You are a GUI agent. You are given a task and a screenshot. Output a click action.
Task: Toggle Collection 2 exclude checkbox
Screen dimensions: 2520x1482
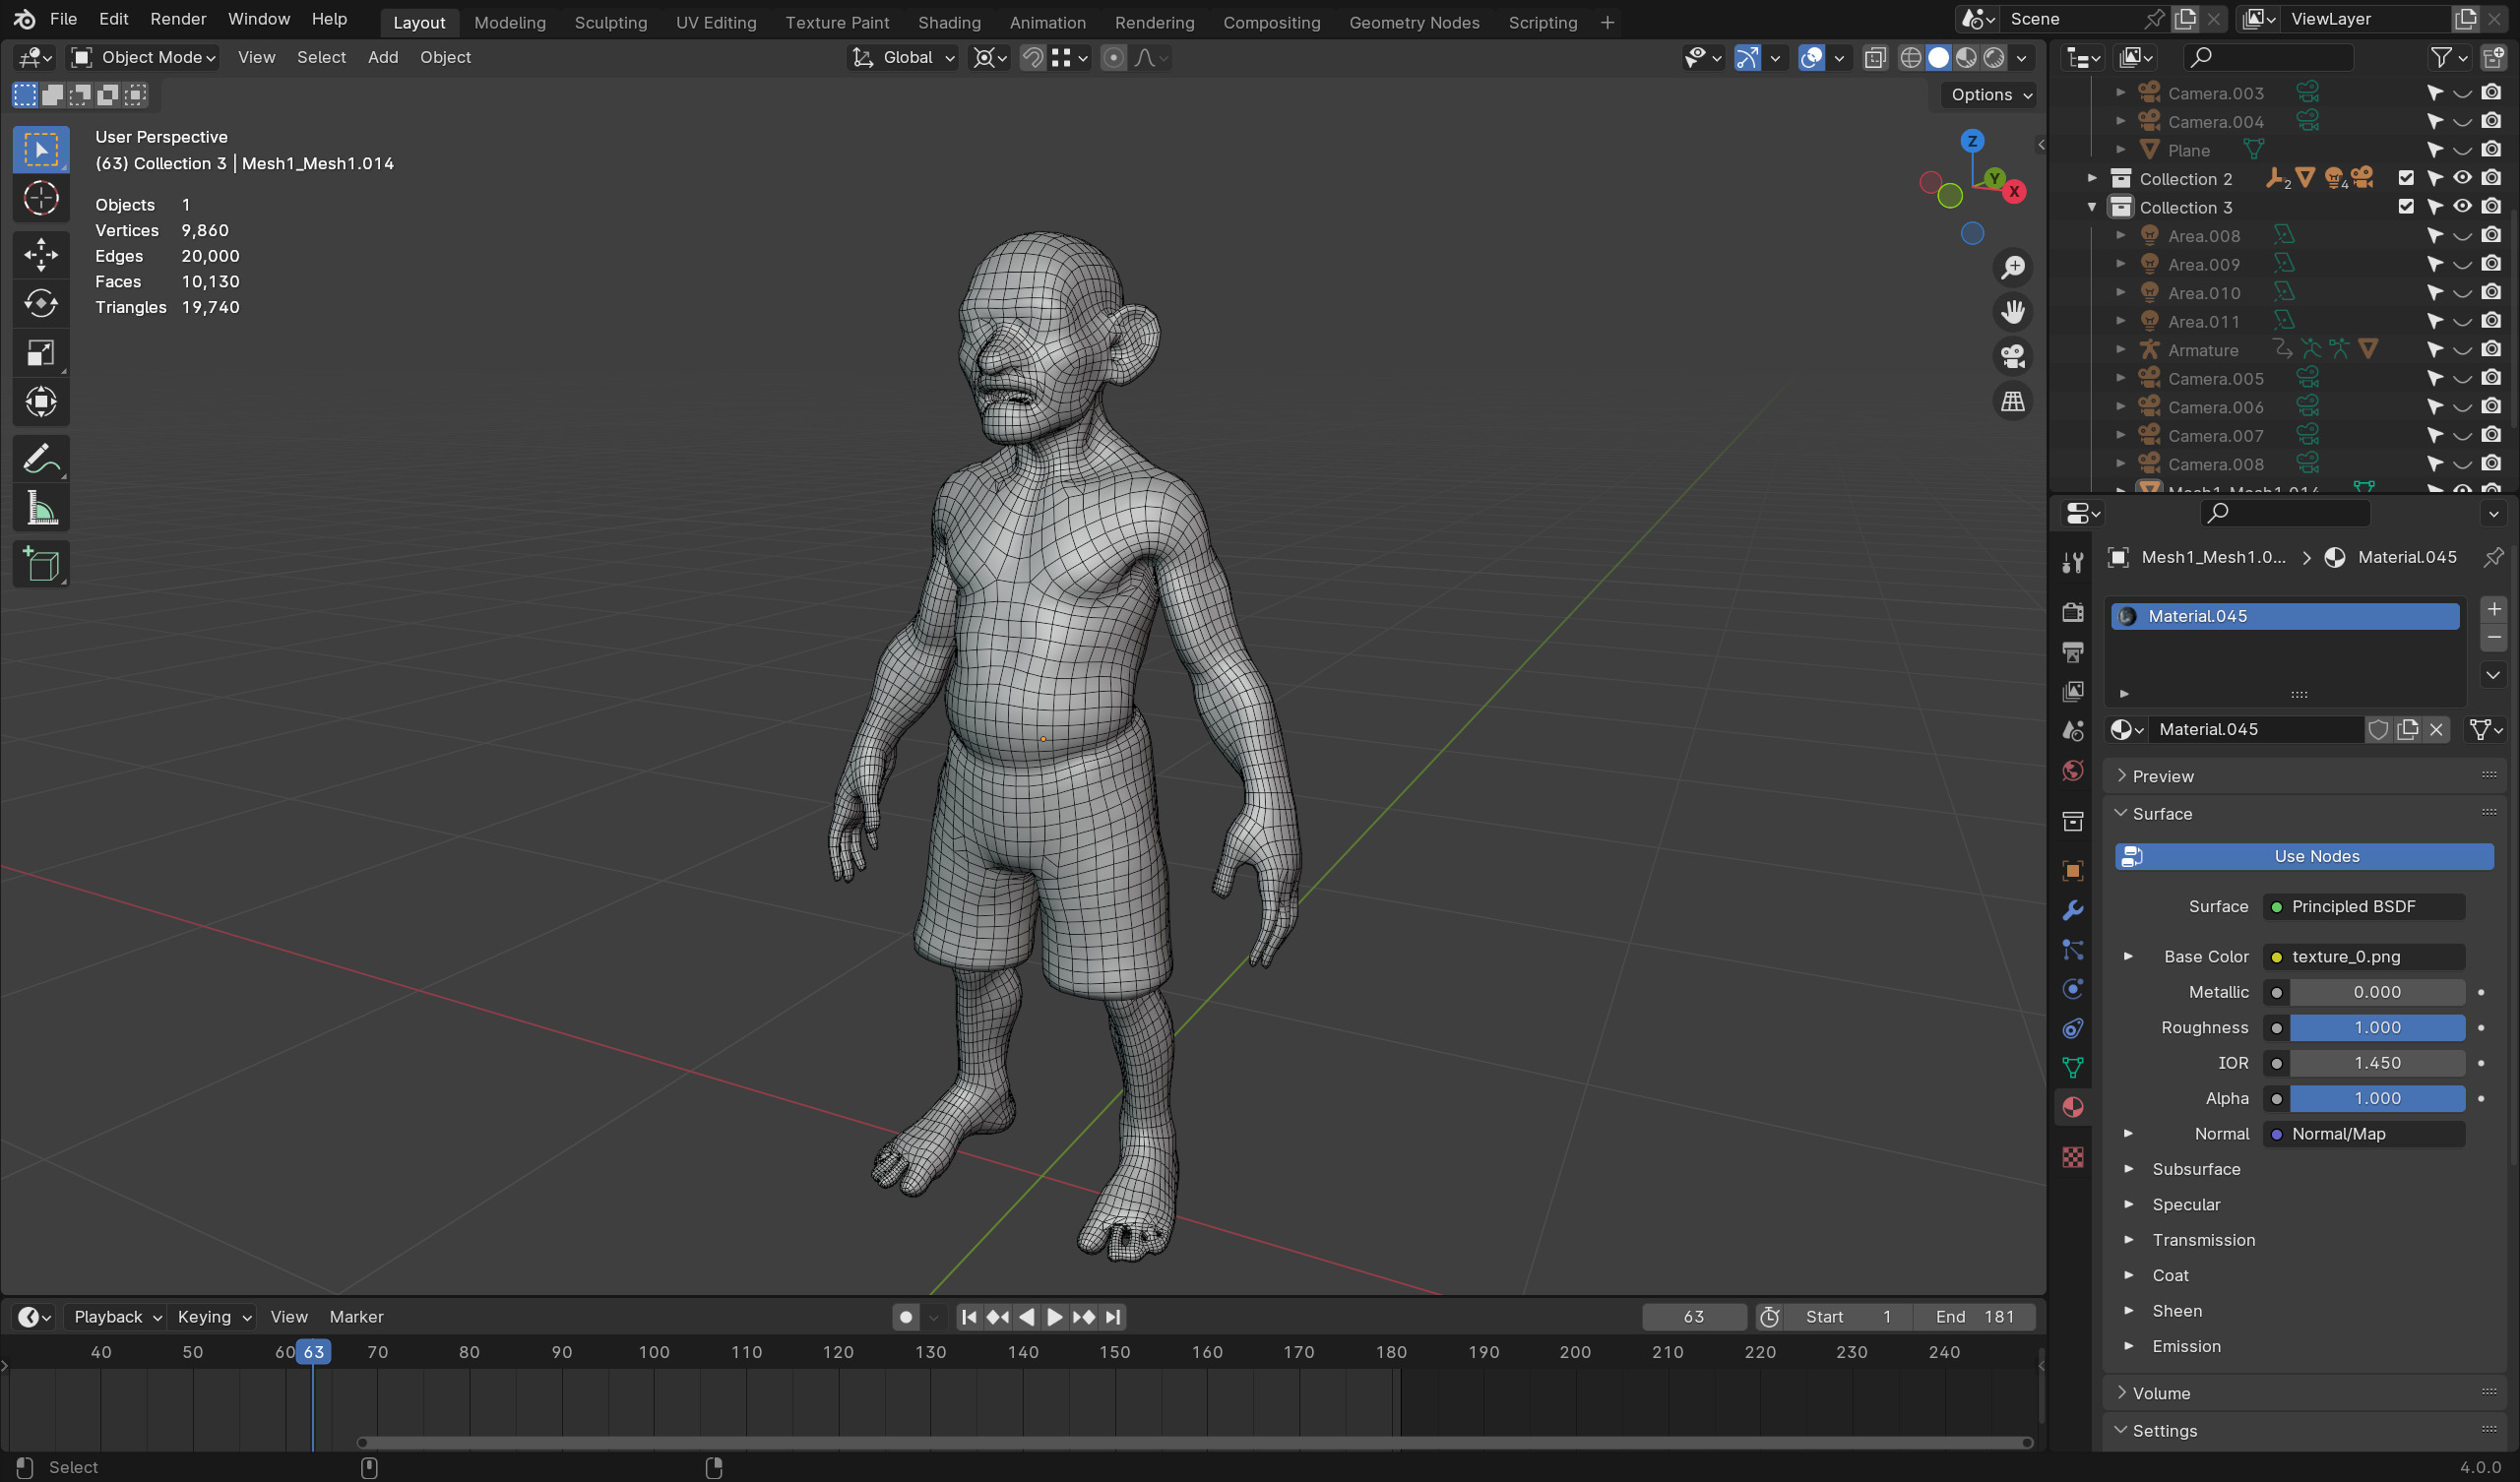pyautogui.click(x=2406, y=178)
